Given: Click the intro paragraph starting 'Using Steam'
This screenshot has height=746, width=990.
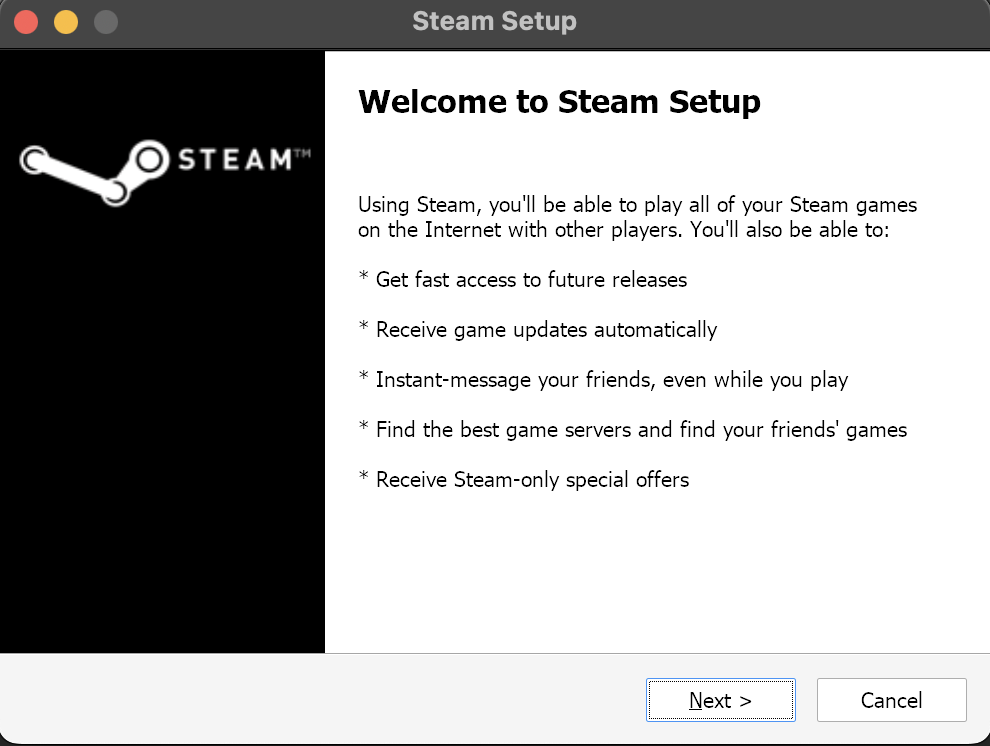Looking at the screenshot, I should coord(637,206).
